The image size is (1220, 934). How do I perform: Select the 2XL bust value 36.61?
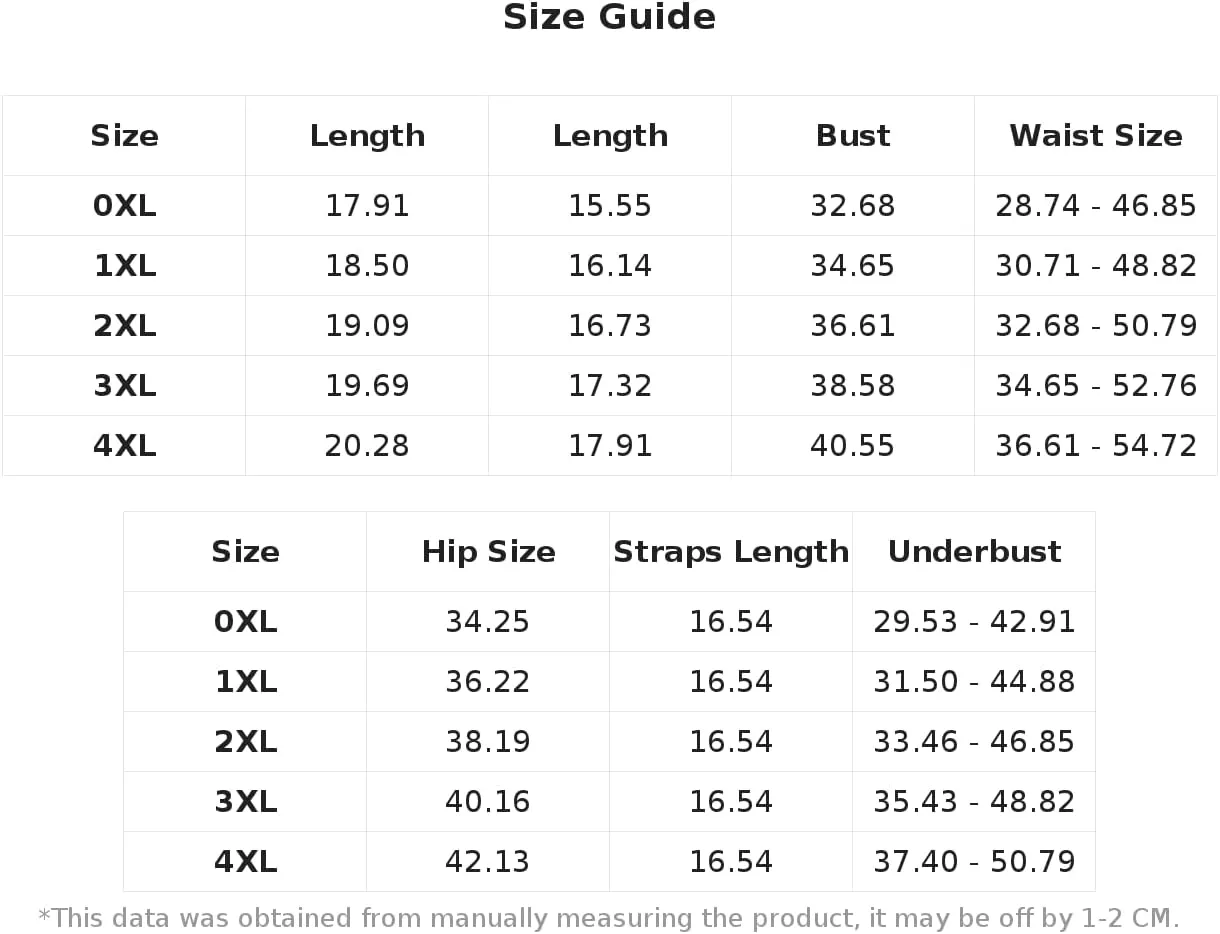point(853,326)
